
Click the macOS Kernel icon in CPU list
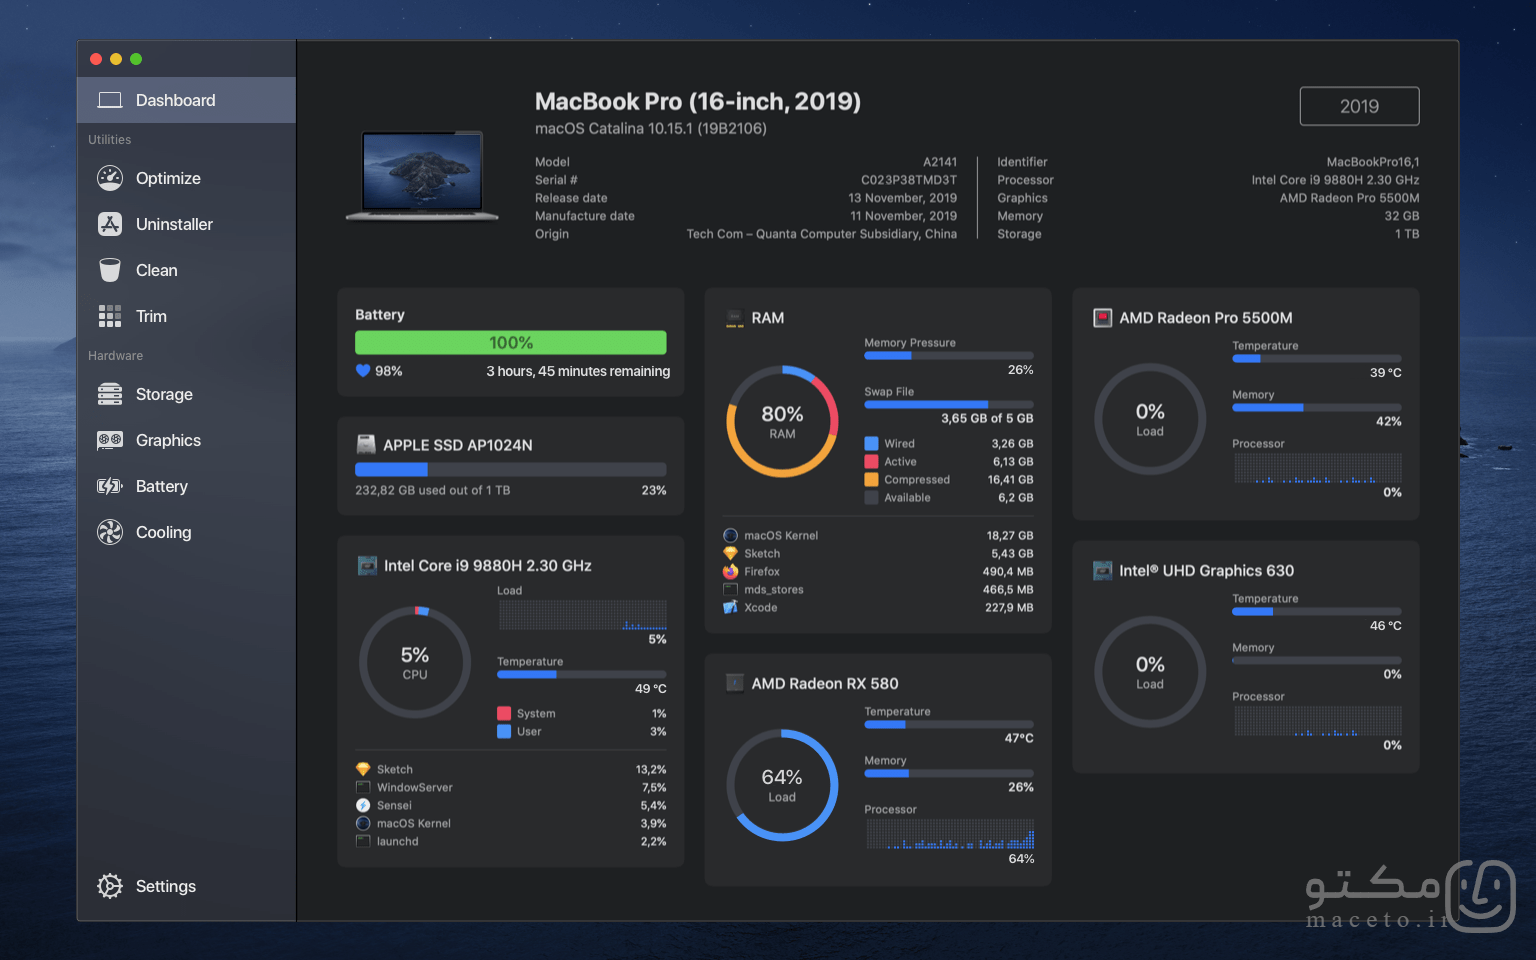(363, 824)
